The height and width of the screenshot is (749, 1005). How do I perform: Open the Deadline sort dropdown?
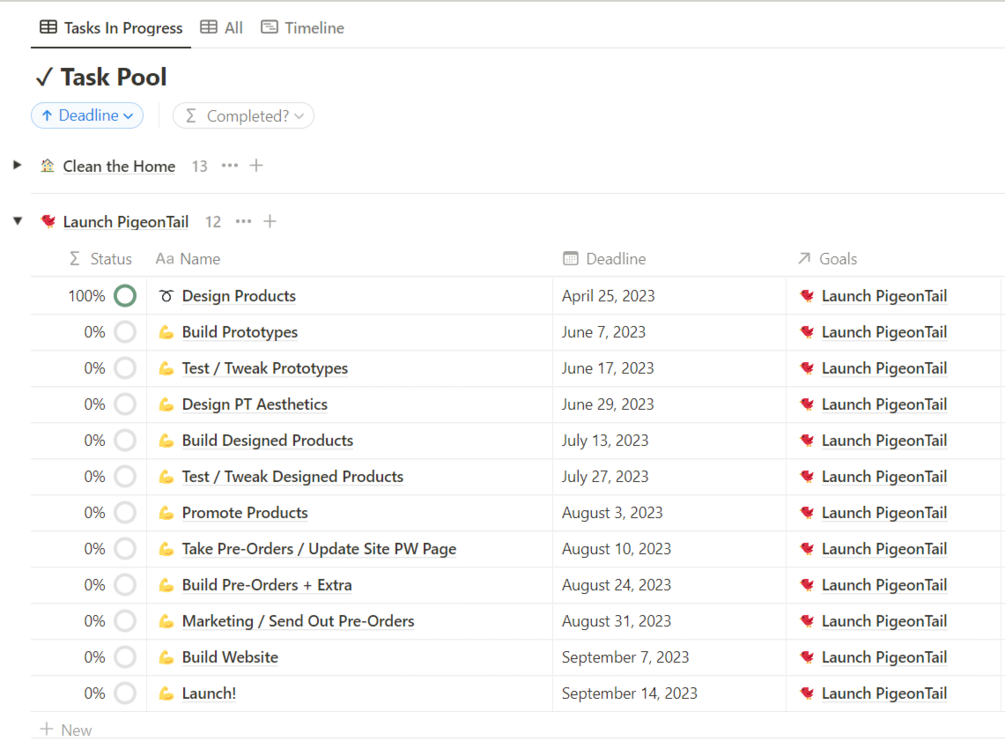(87, 116)
